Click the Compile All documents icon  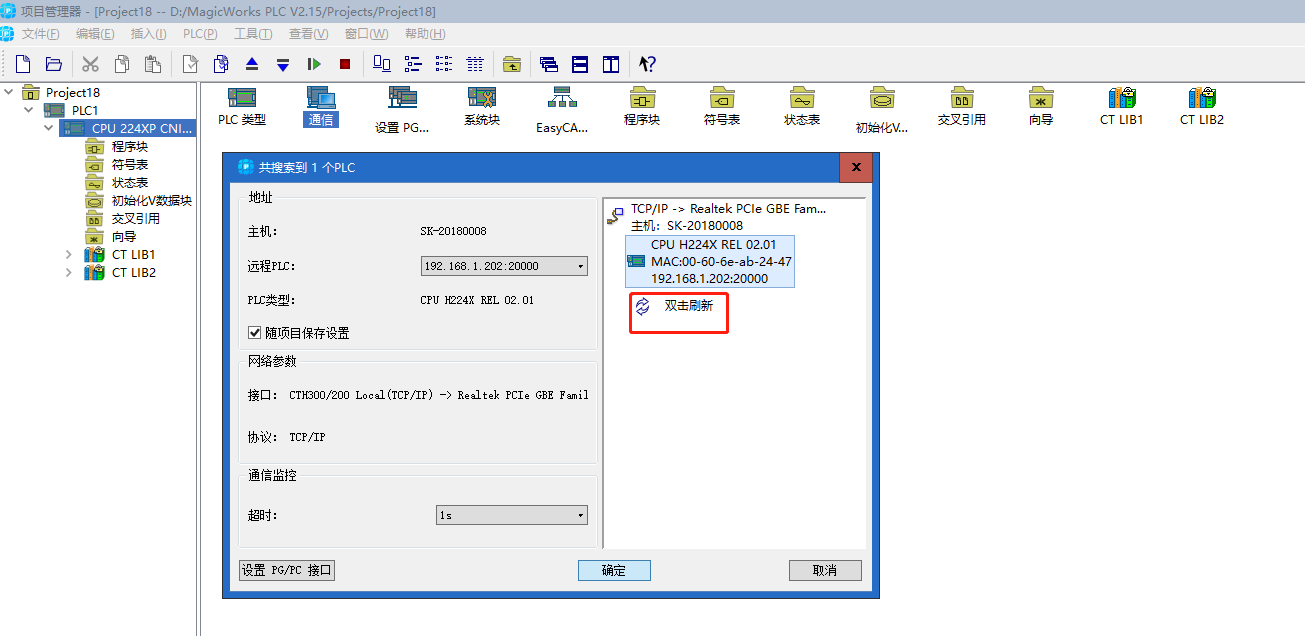pos(221,64)
